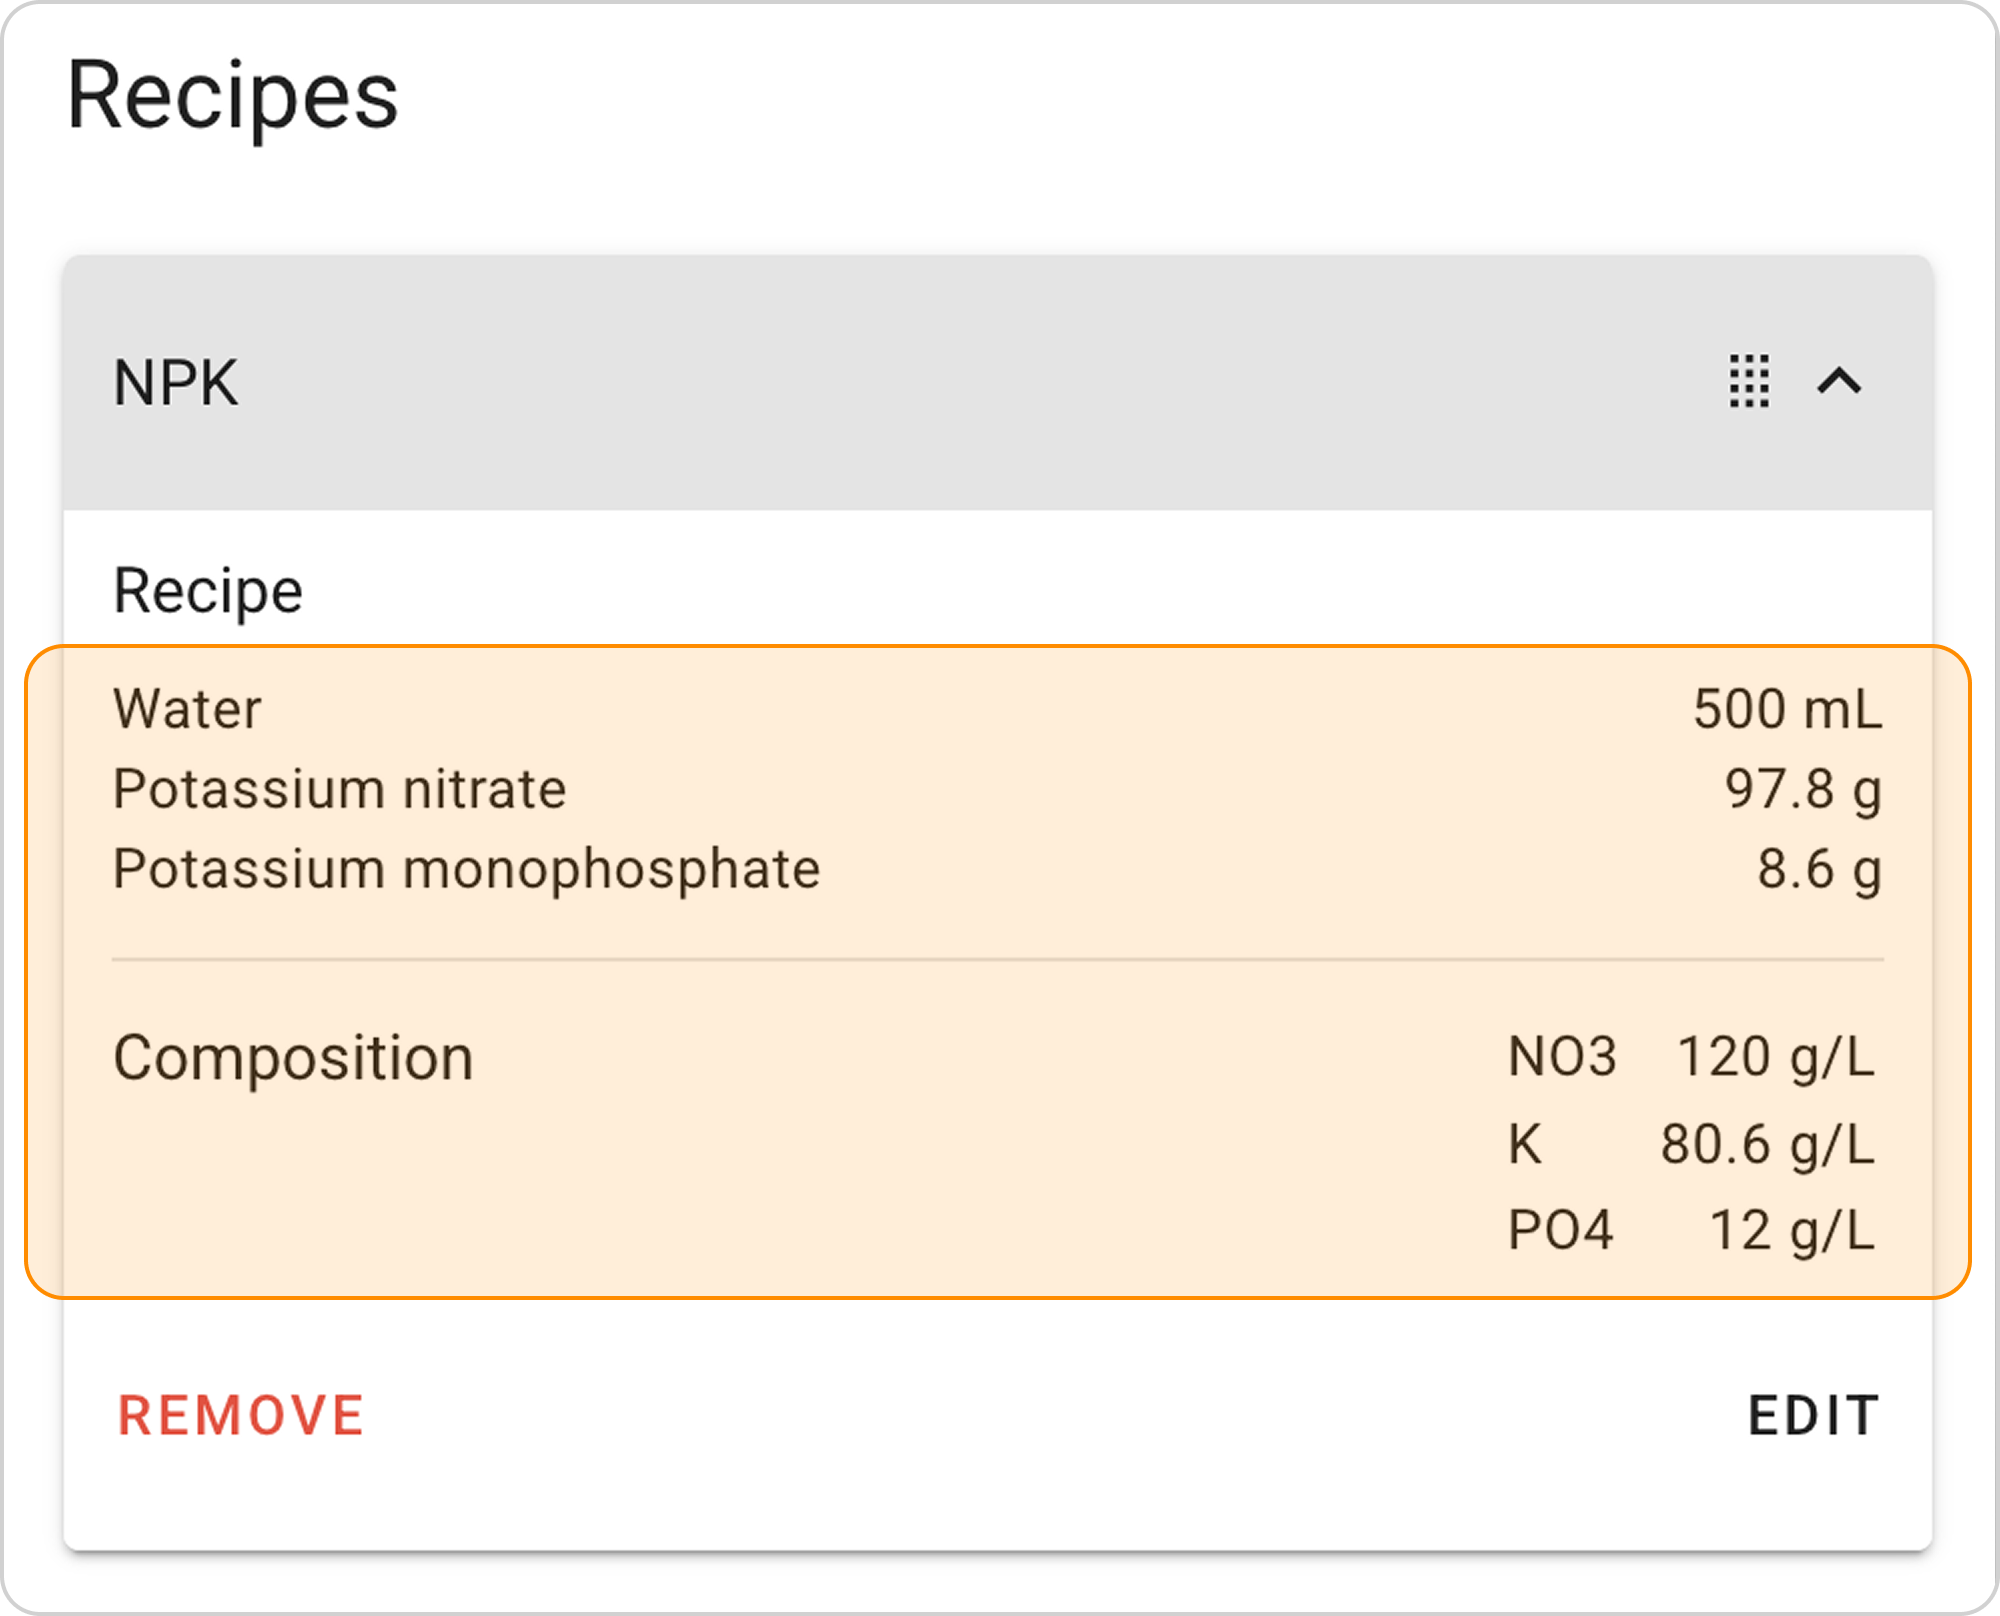This screenshot has height=1616, width=2000.
Task: Click the 120 g/L value
Action: coord(1776,1058)
